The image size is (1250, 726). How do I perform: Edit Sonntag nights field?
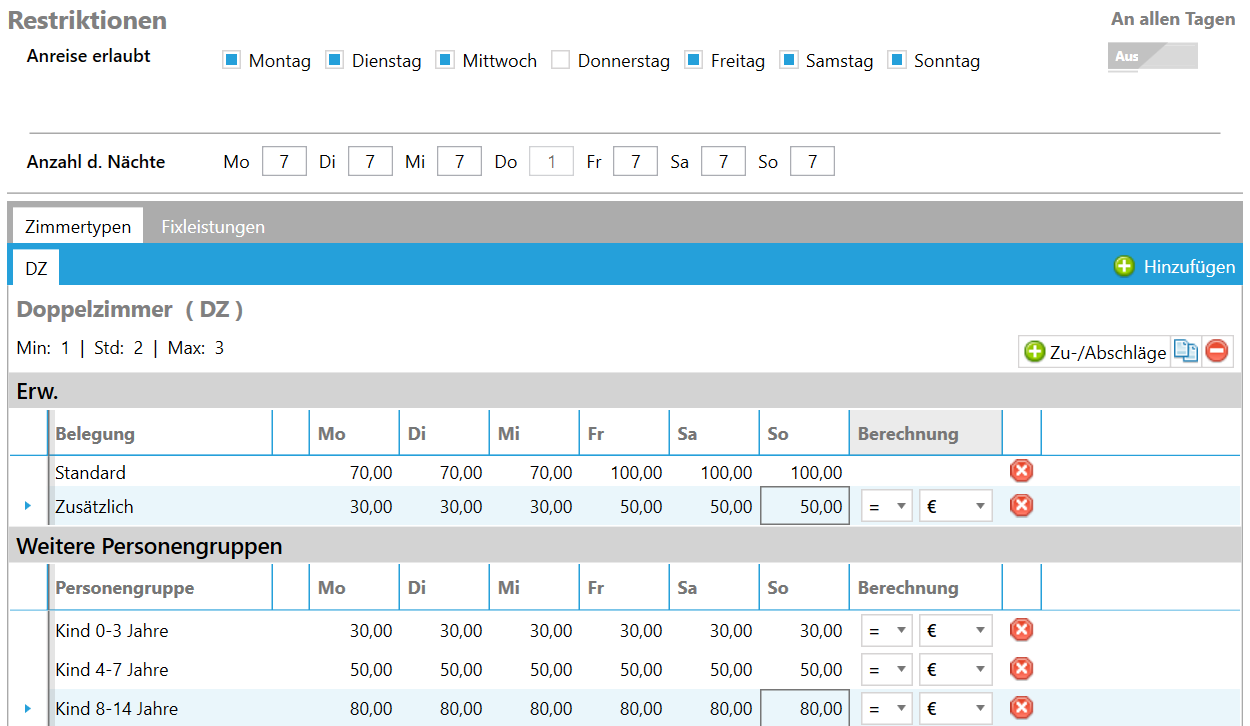pyautogui.click(x=812, y=161)
